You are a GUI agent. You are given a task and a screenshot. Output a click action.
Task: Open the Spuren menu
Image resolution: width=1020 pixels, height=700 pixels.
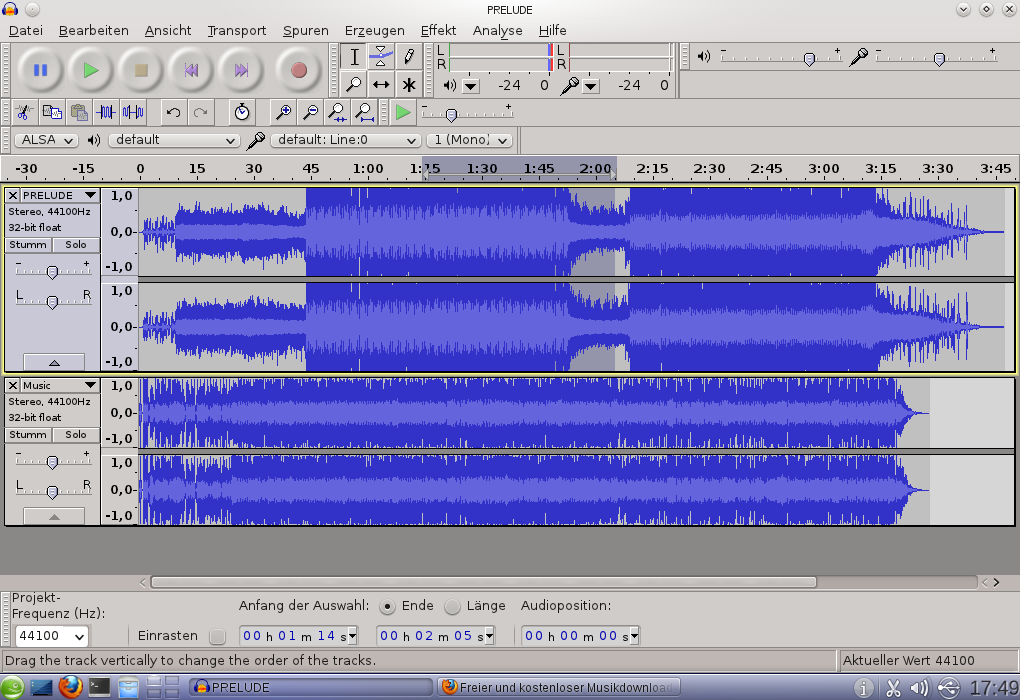306,31
